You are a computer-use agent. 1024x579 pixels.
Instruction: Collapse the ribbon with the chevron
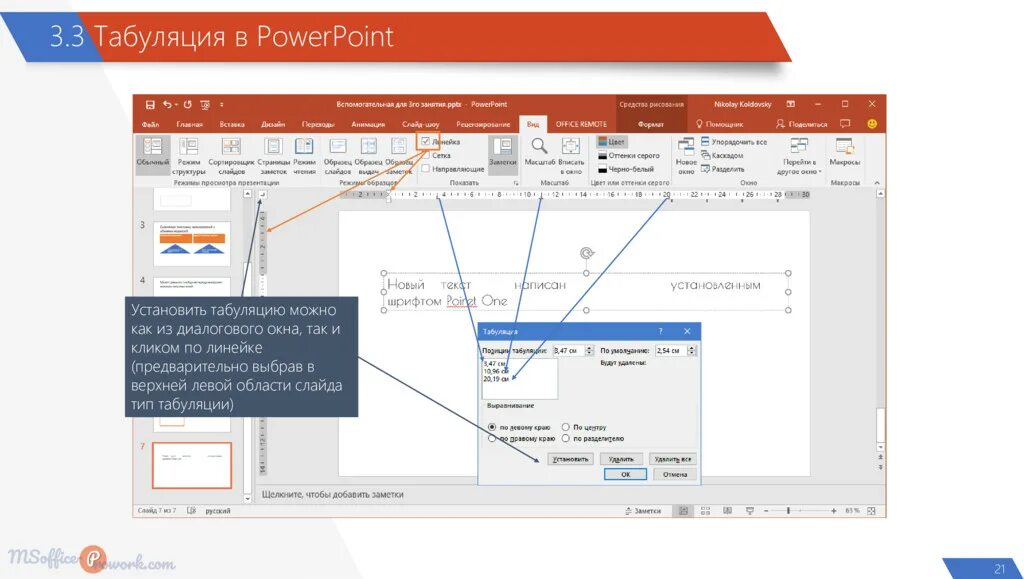[876, 183]
